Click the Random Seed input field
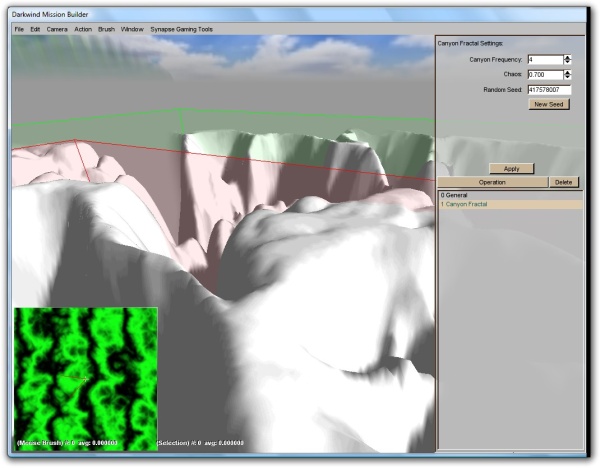Screen dimensions: 600x468 coord(548,90)
